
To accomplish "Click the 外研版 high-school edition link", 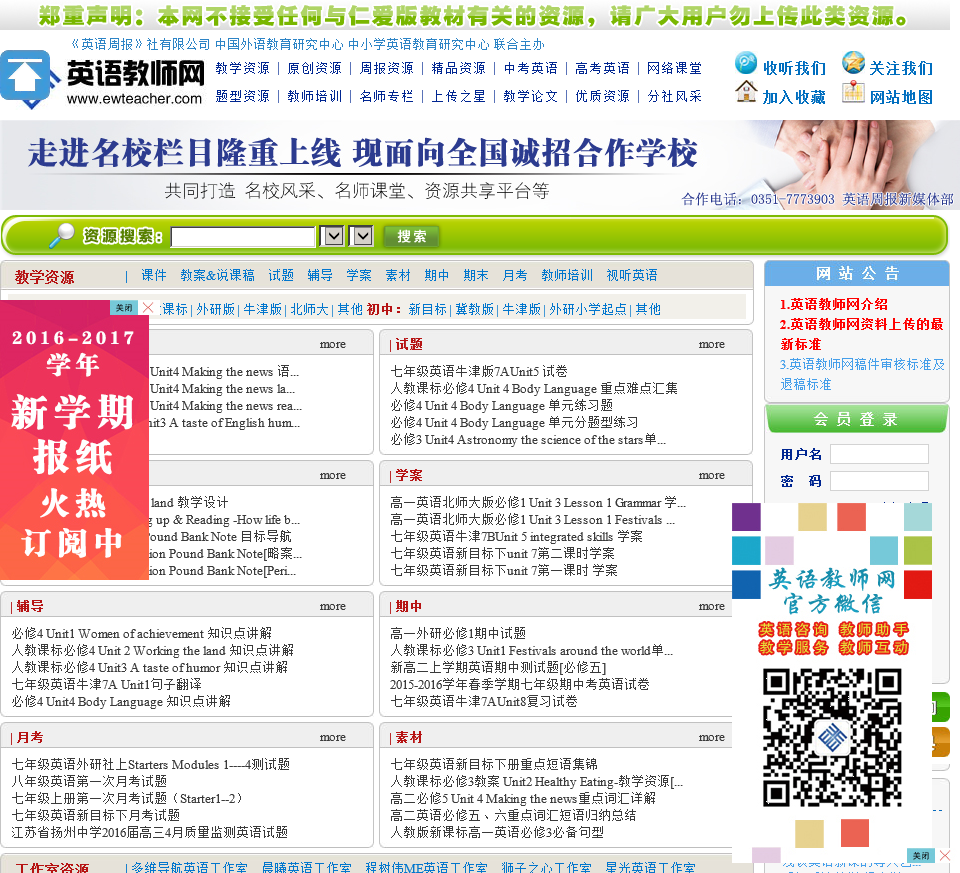I will click(216, 309).
